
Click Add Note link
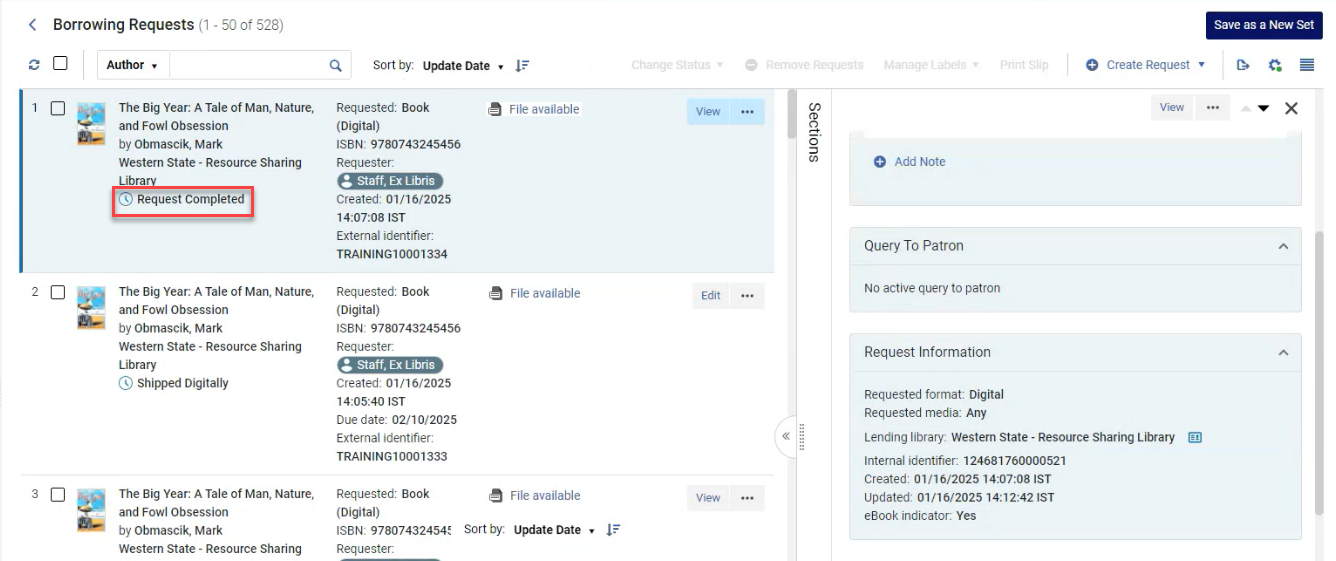[909, 162]
